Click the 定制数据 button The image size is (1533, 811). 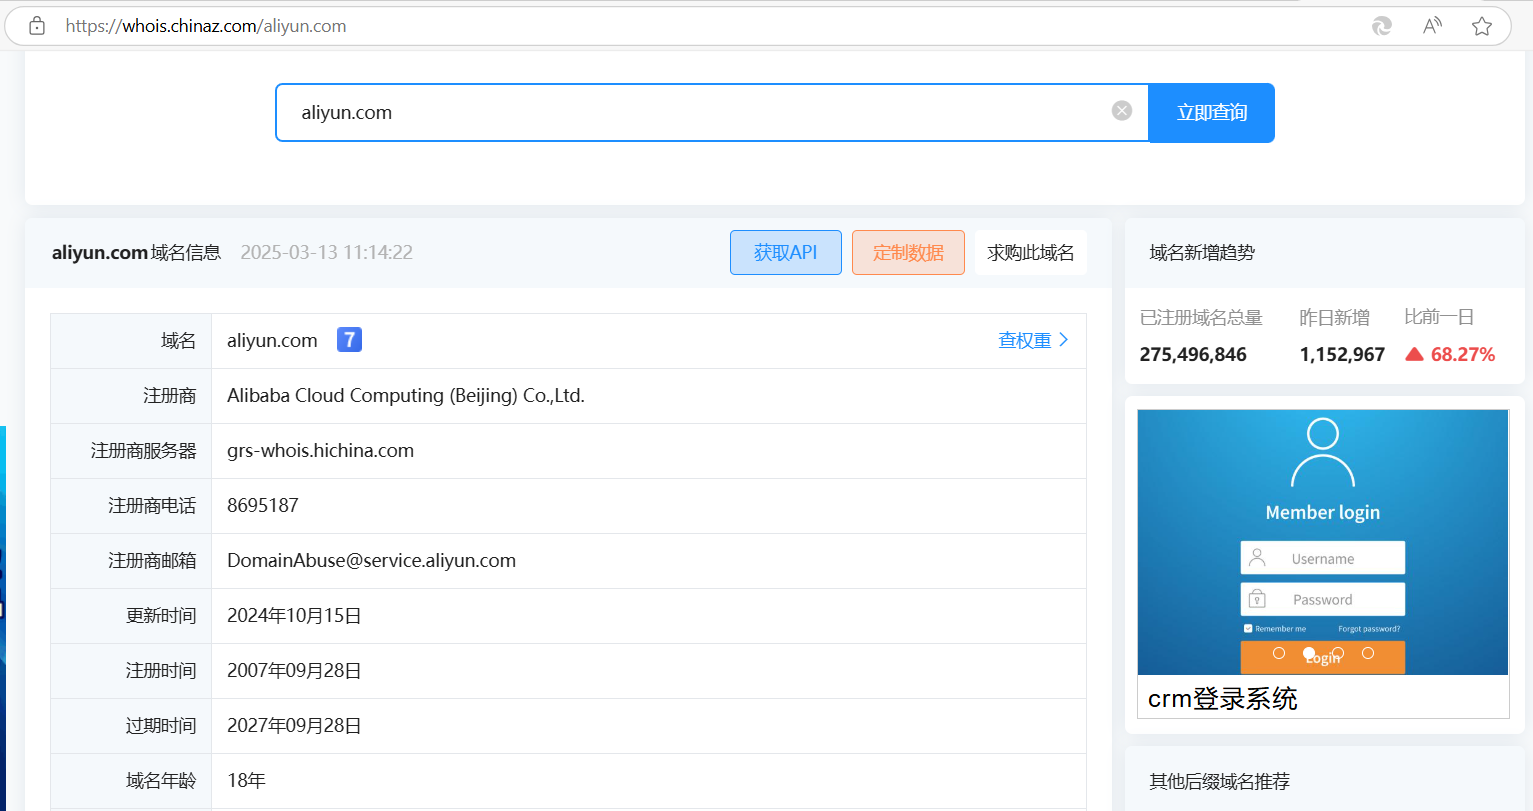(908, 252)
